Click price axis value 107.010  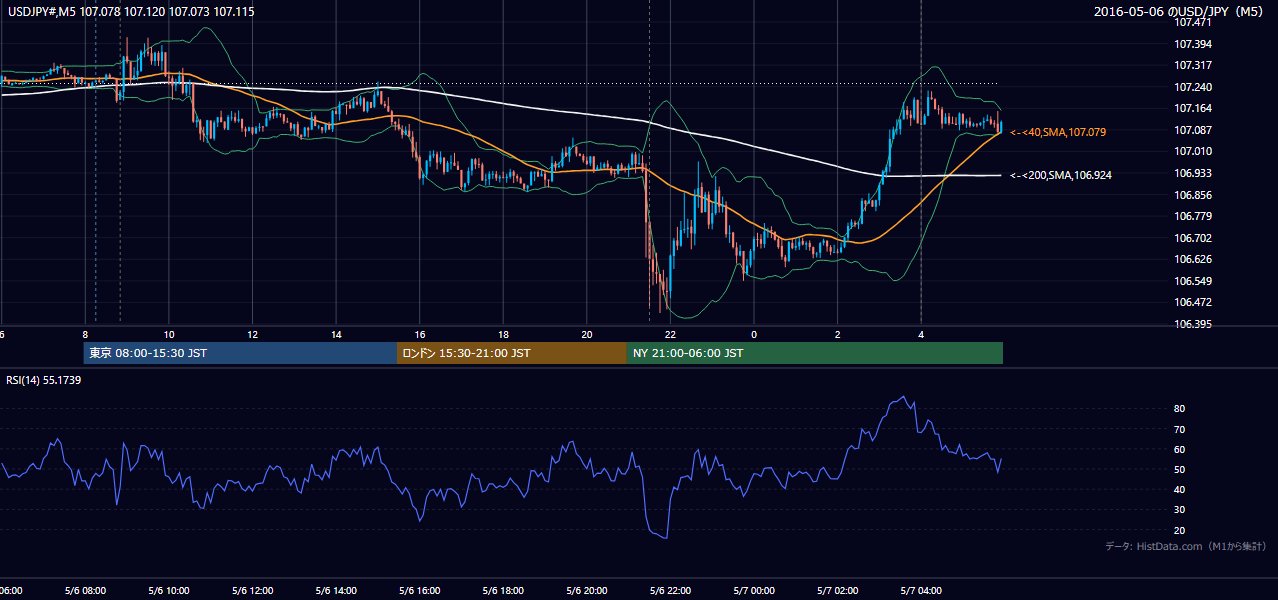tap(1193, 151)
